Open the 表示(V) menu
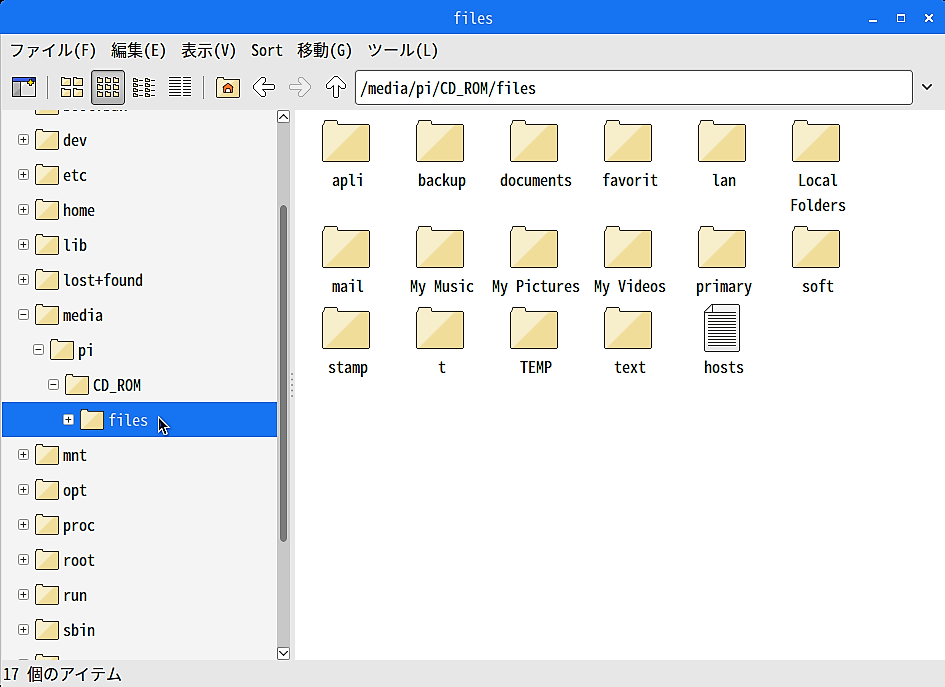 point(209,51)
